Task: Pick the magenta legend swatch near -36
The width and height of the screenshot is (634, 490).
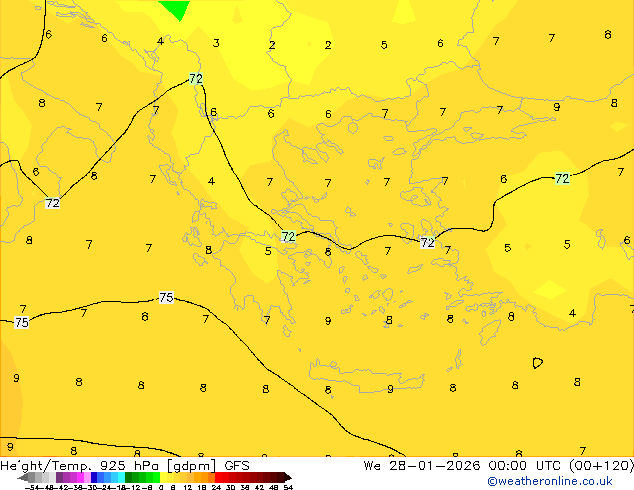Action: [80, 477]
